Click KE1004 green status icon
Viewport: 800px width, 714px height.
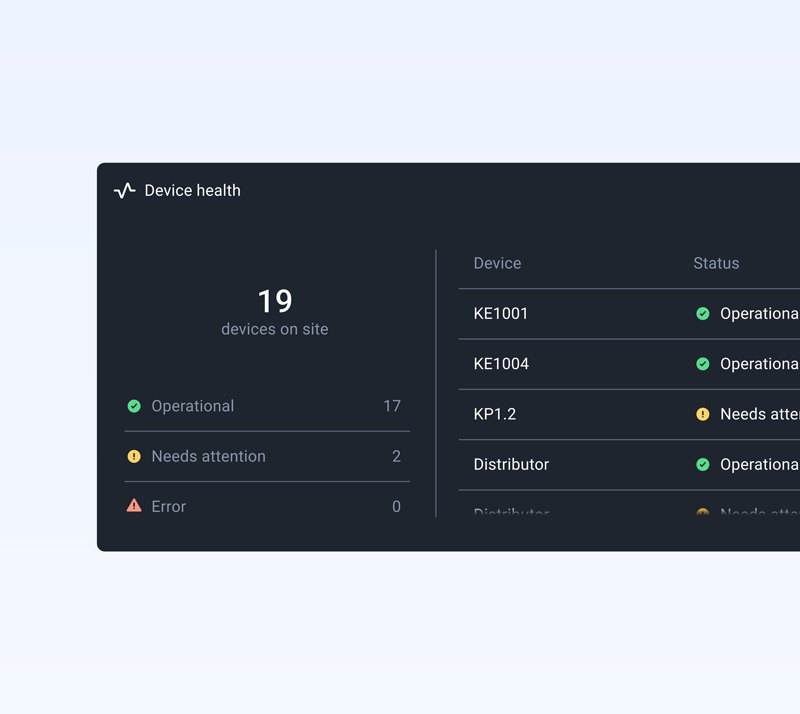coord(703,364)
